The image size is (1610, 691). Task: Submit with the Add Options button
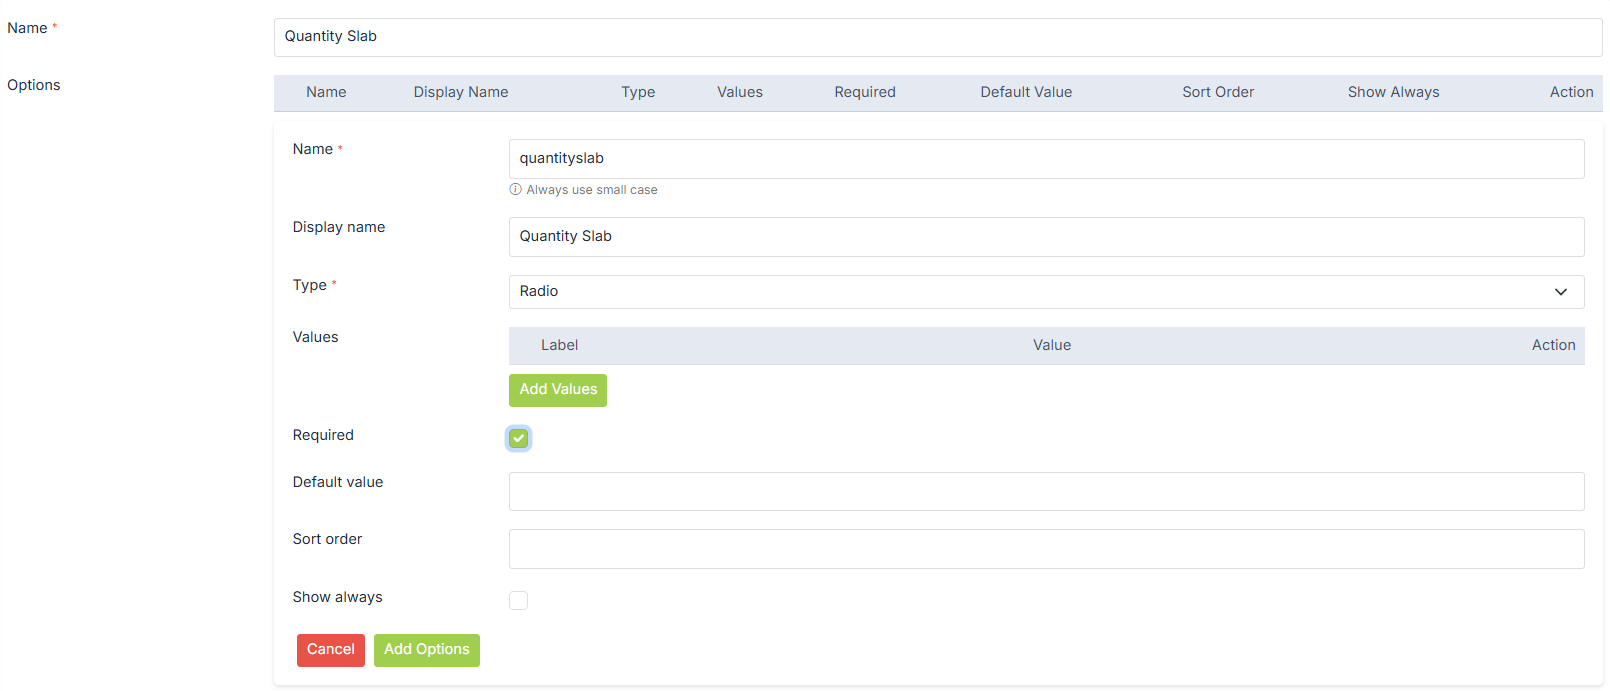[426, 650]
